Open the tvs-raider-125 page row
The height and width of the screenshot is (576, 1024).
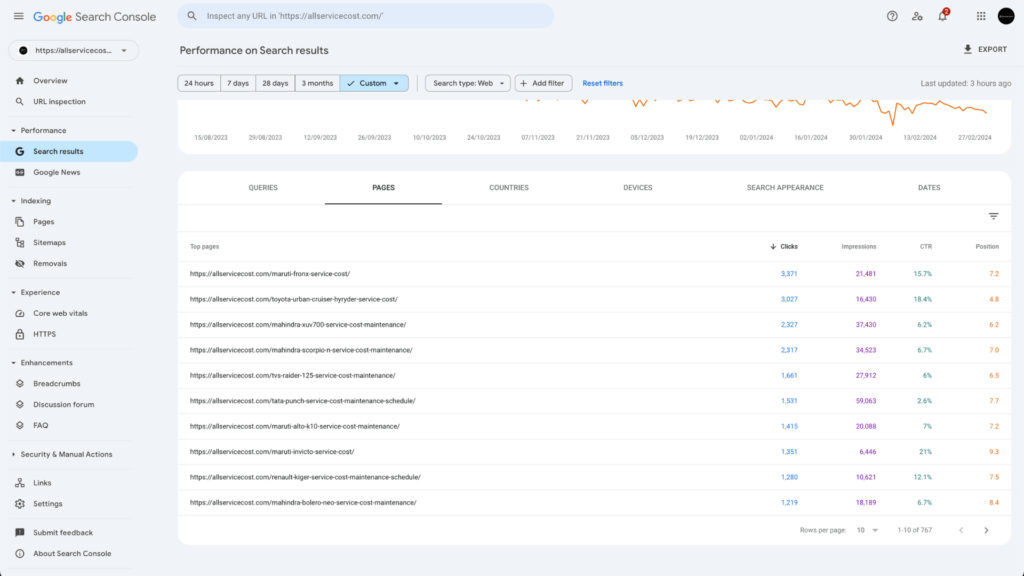594,376
